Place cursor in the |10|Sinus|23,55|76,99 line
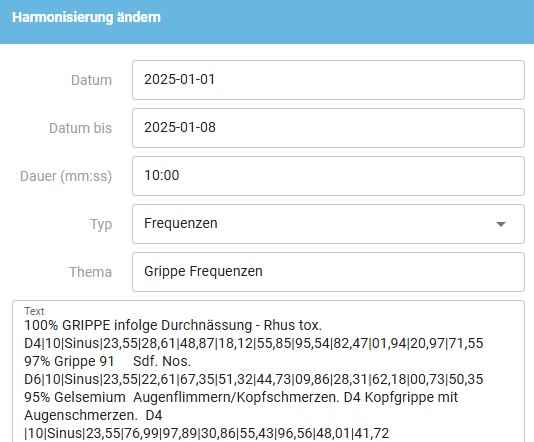Image resolution: width=534 pixels, height=442 pixels. click(x=207, y=433)
